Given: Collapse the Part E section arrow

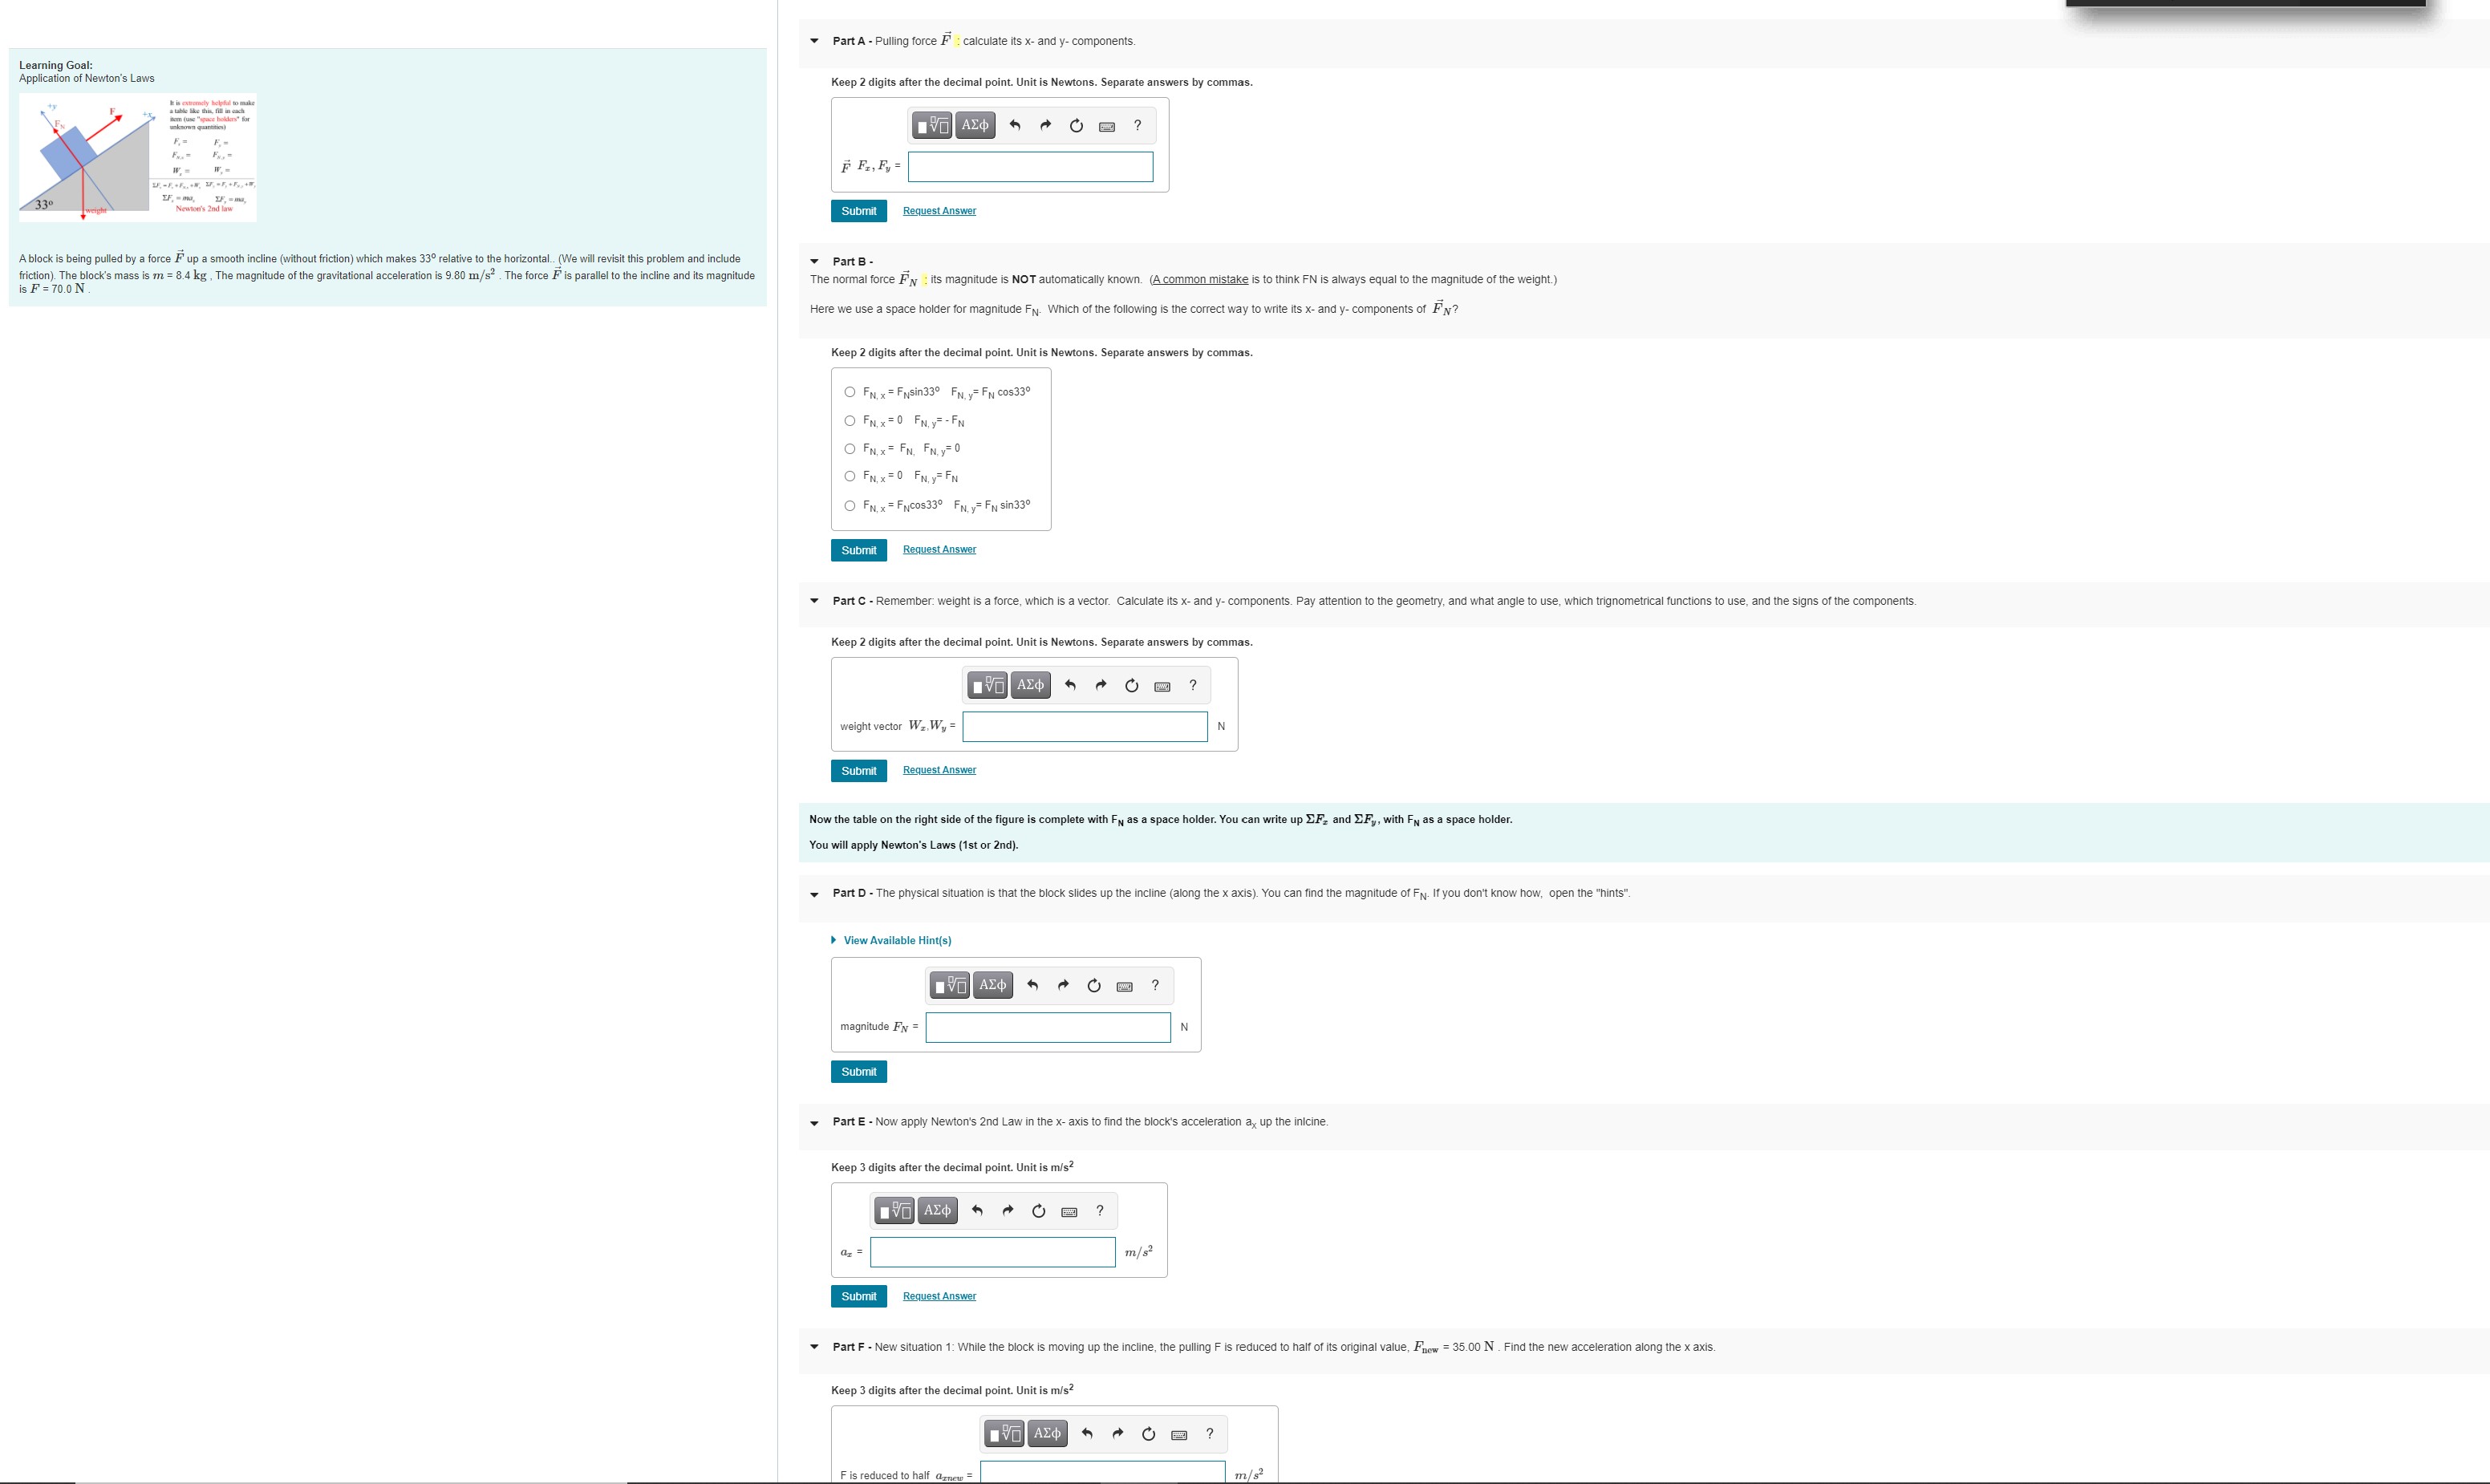Looking at the screenshot, I should 815,1122.
